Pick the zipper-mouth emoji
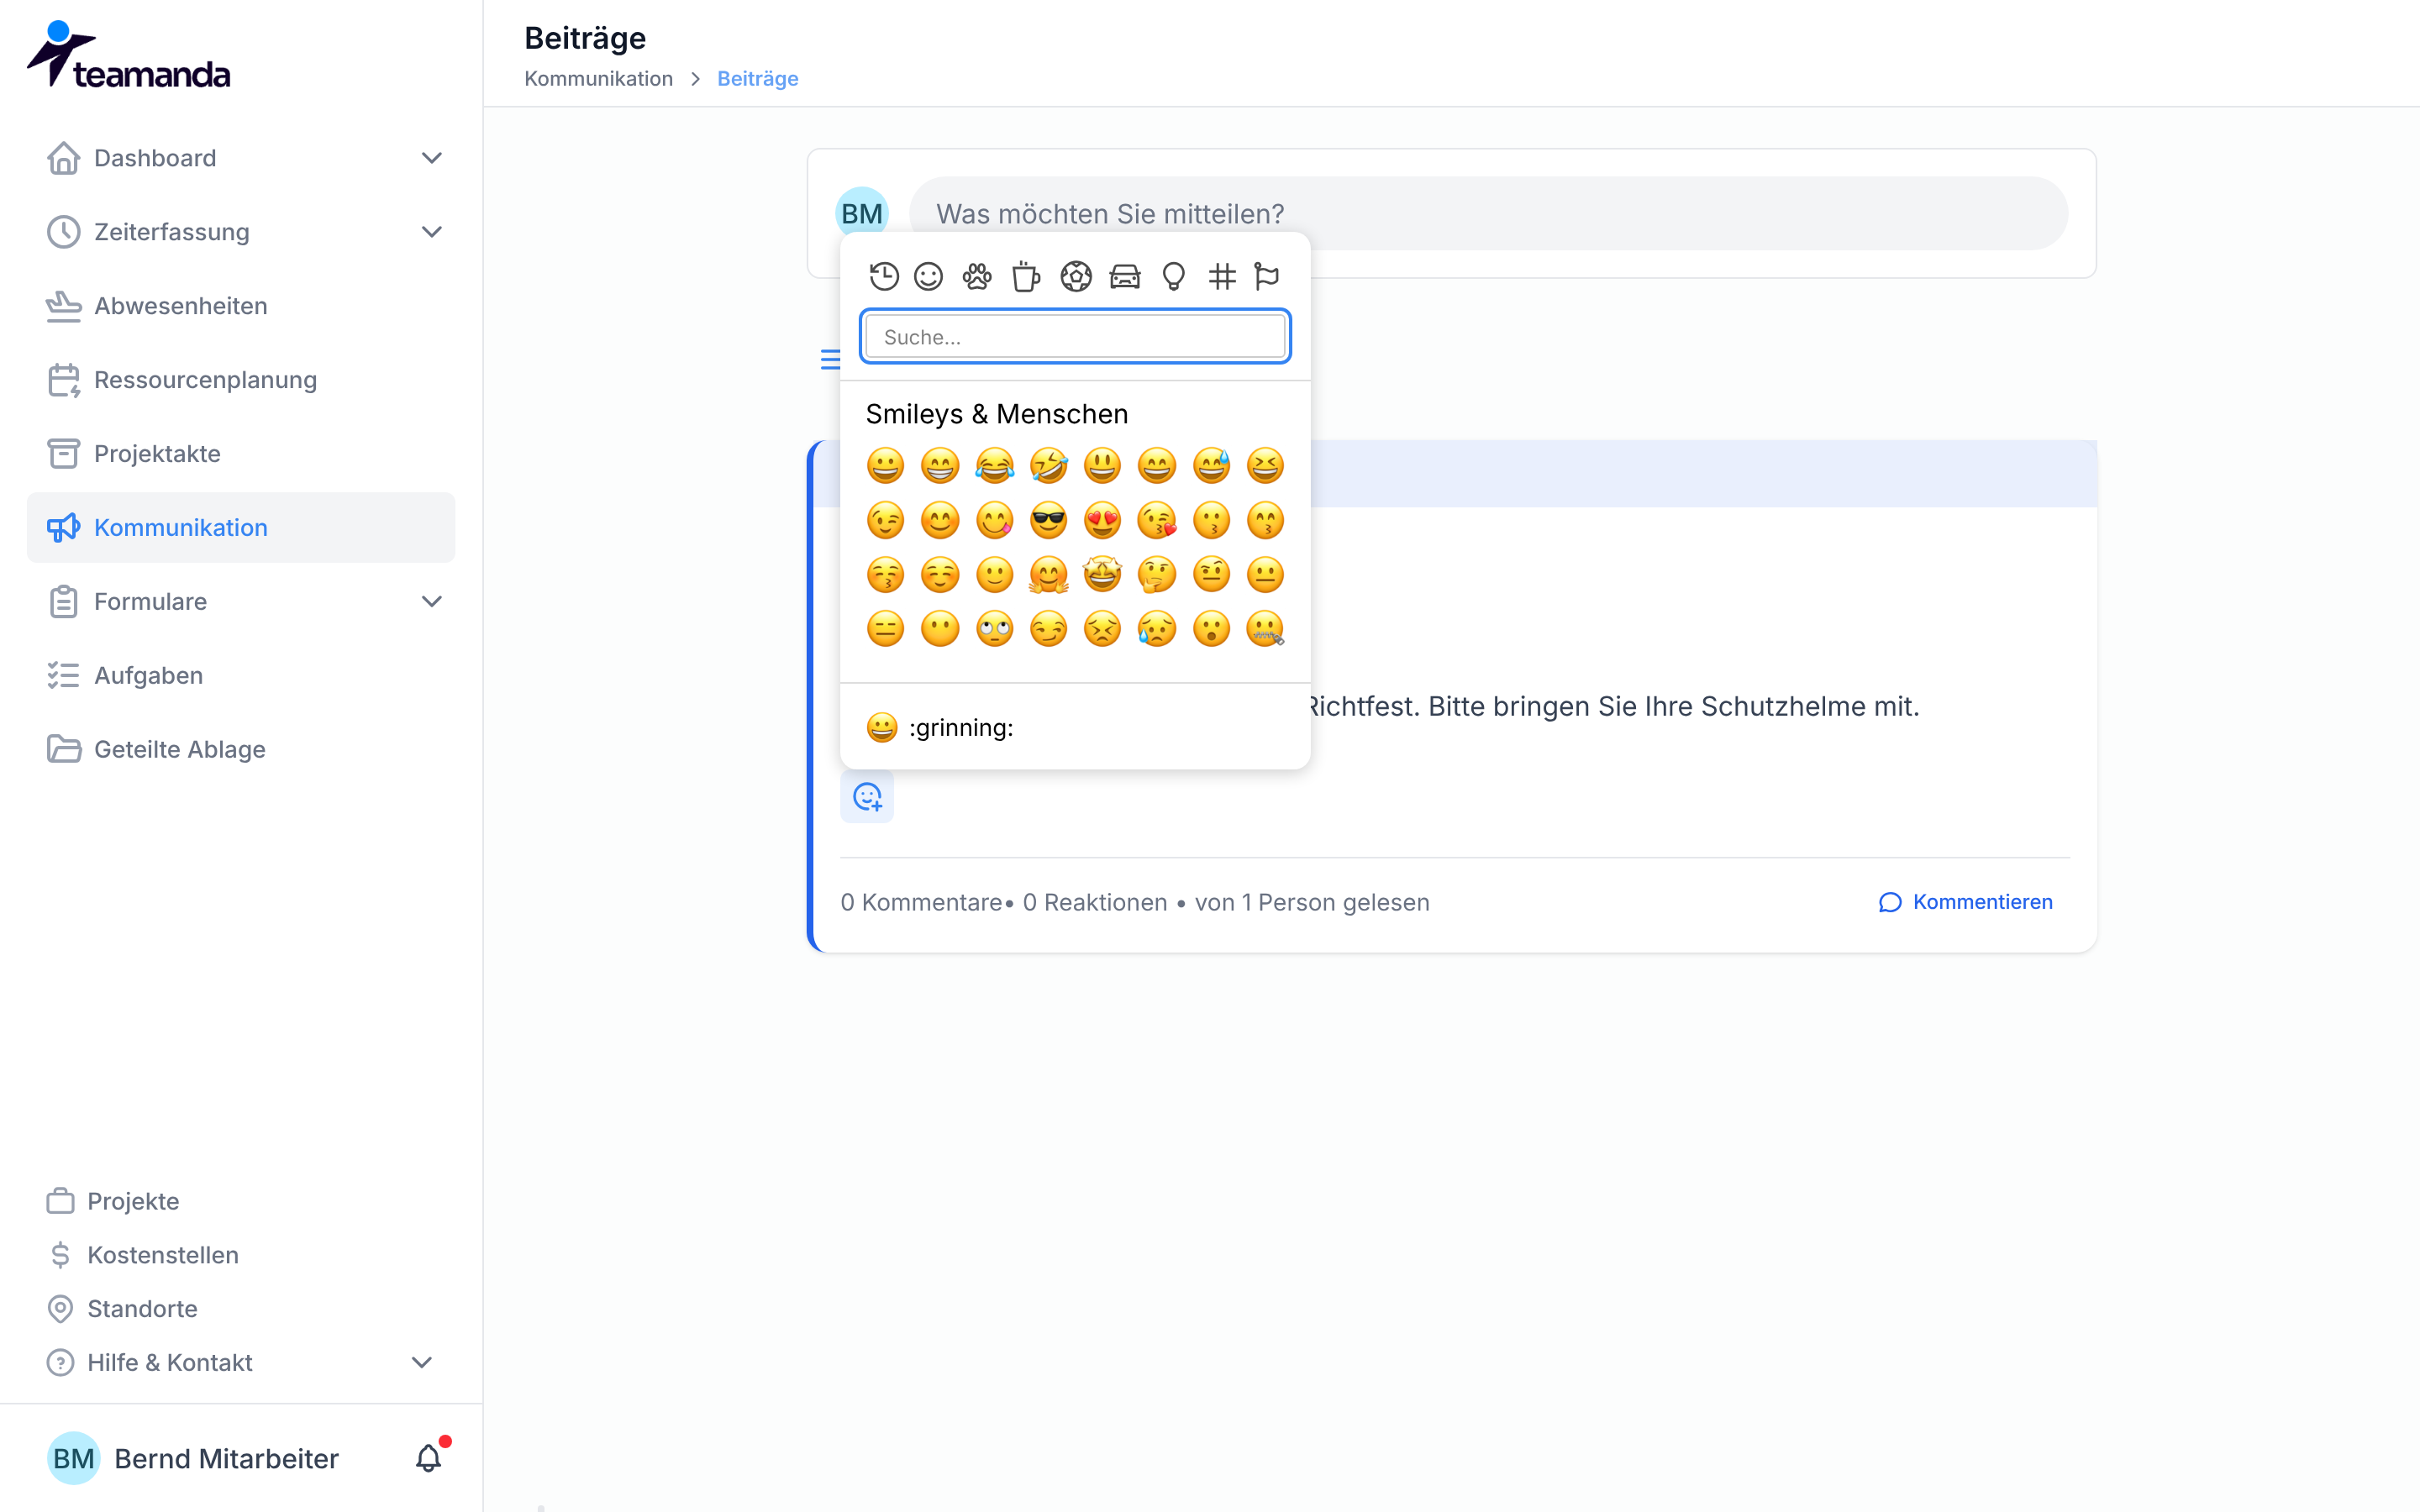2420x1512 pixels. pos(1265,629)
